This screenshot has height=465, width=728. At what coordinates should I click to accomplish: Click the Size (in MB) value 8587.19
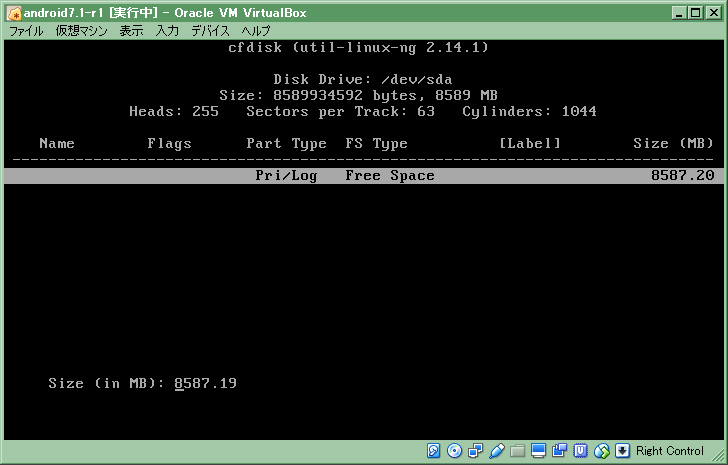206,383
